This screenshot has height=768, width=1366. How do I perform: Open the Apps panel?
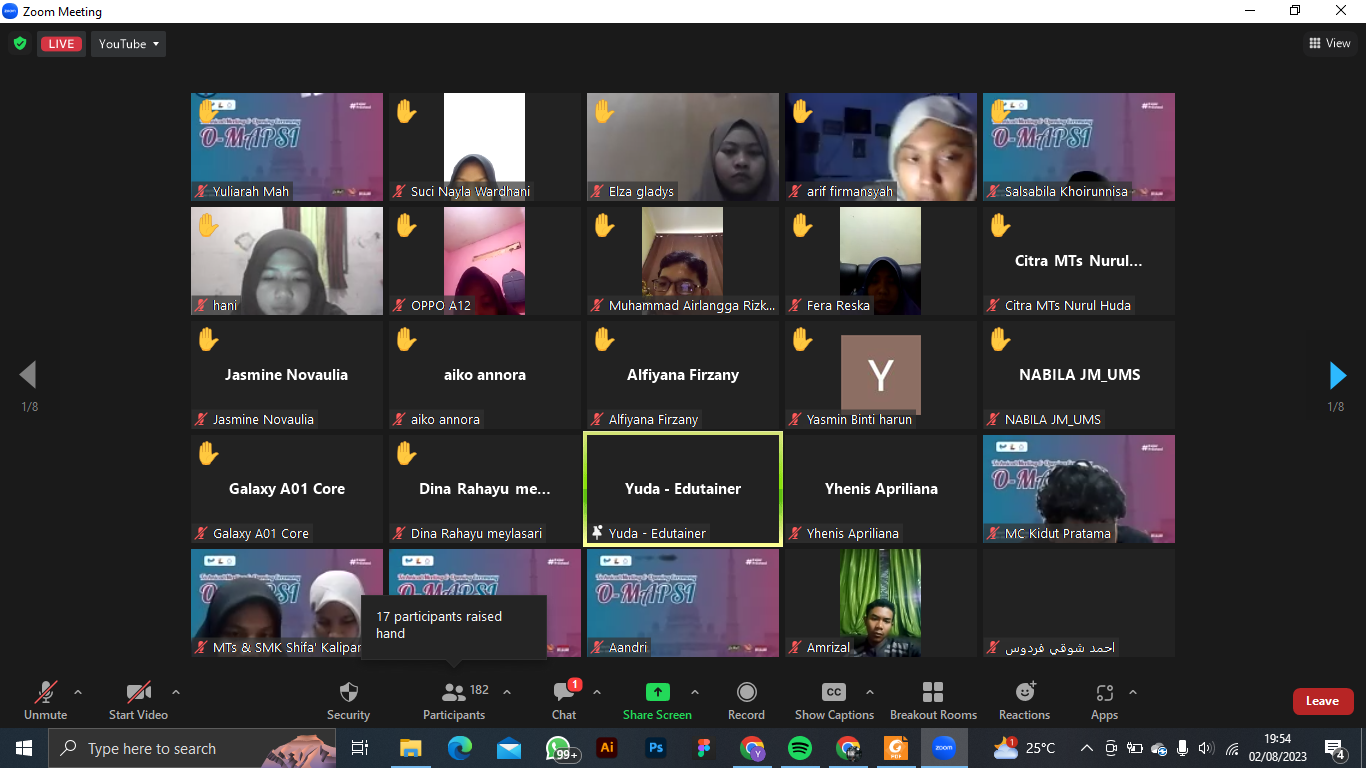(1104, 700)
